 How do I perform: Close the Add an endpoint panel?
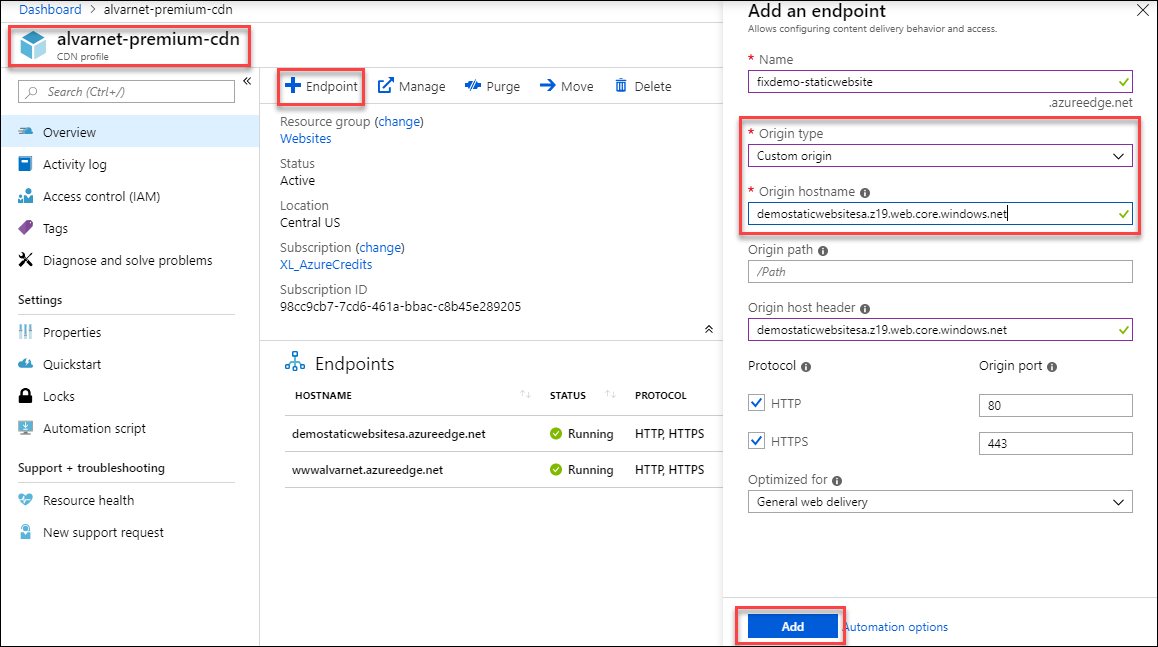(1142, 10)
